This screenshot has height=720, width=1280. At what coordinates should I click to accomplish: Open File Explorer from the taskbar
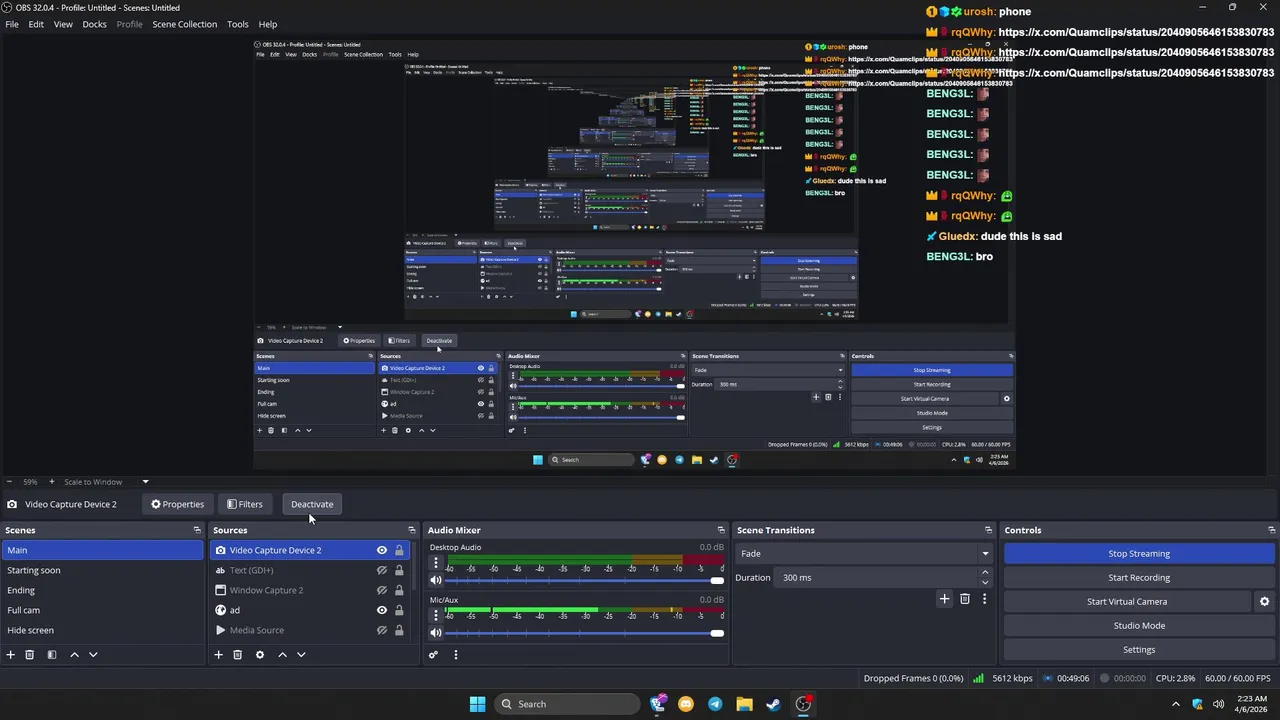coord(744,704)
